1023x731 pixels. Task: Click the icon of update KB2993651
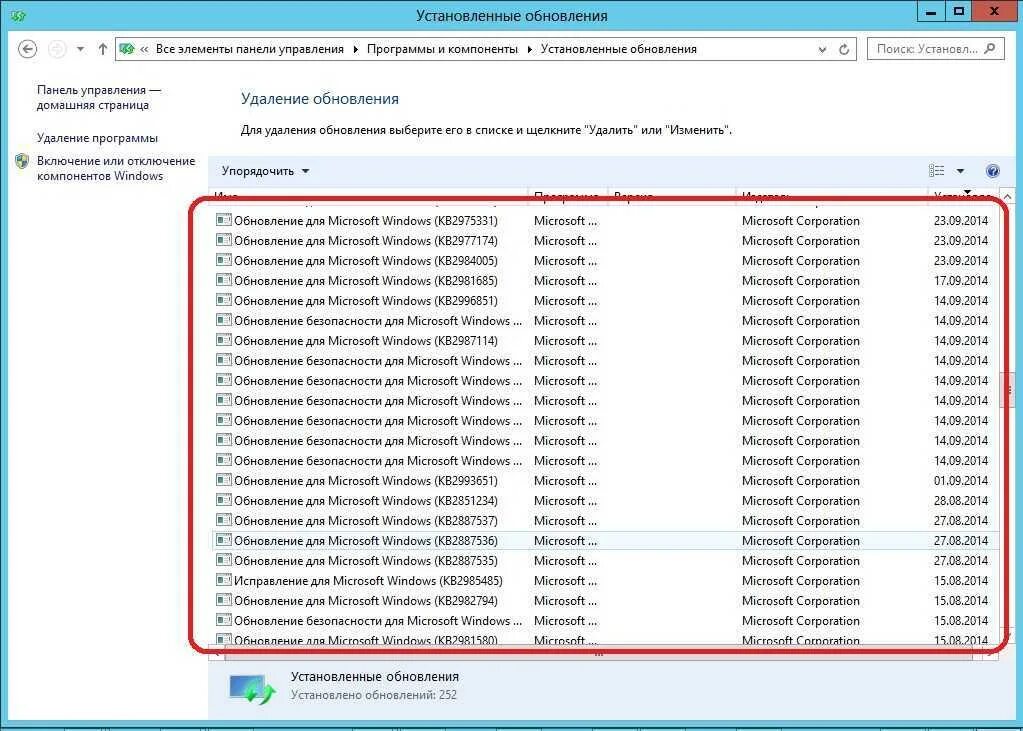click(x=224, y=480)
